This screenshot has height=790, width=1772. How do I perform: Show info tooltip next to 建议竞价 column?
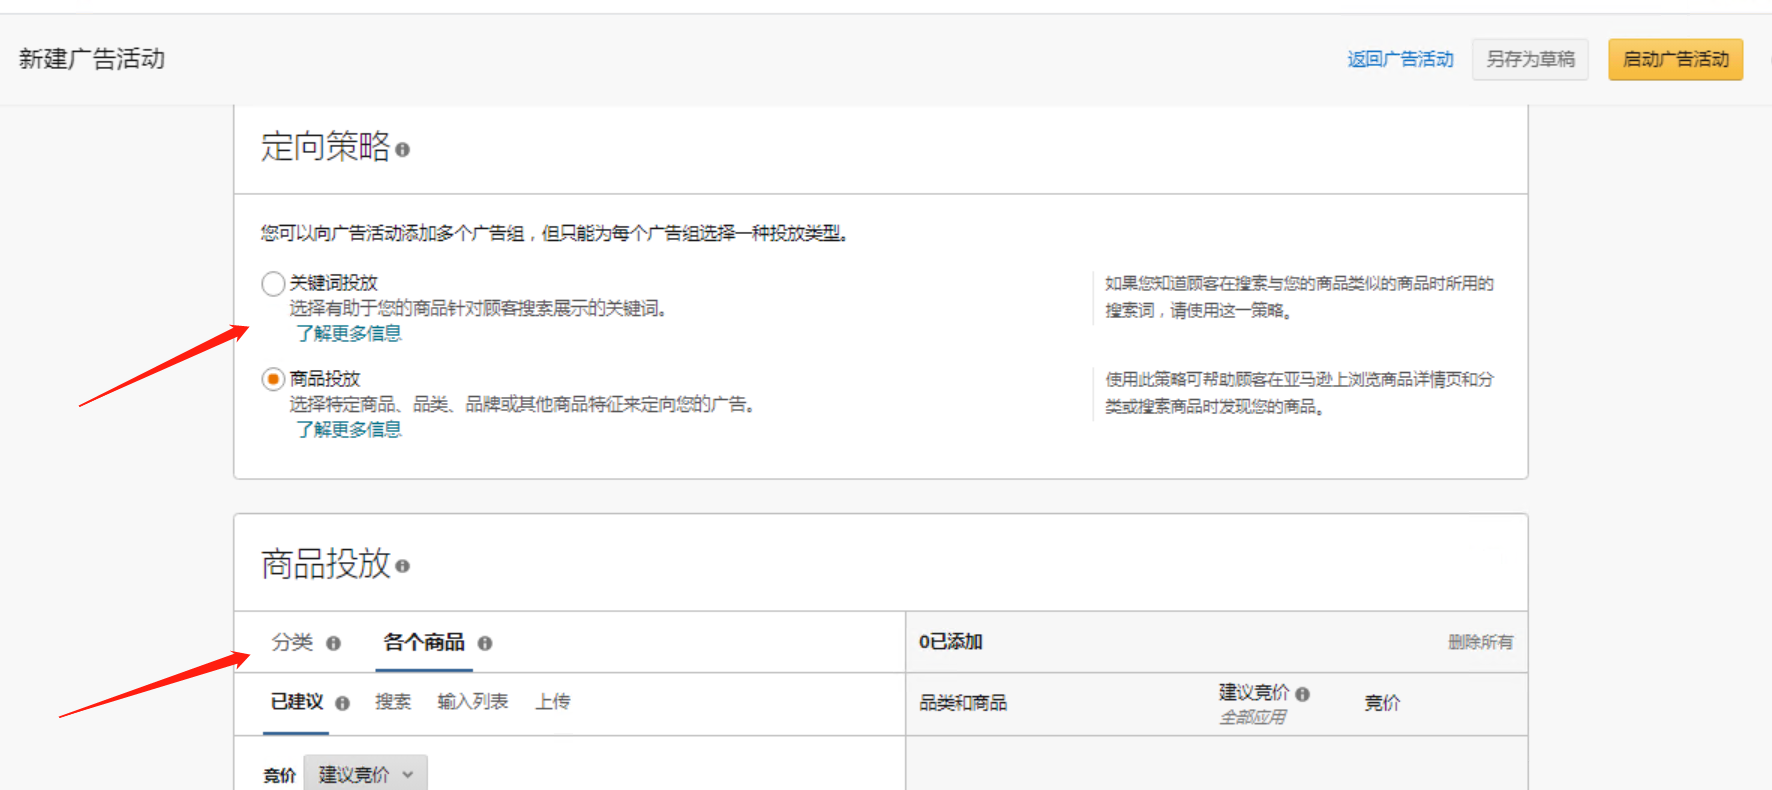(1302, 693)
